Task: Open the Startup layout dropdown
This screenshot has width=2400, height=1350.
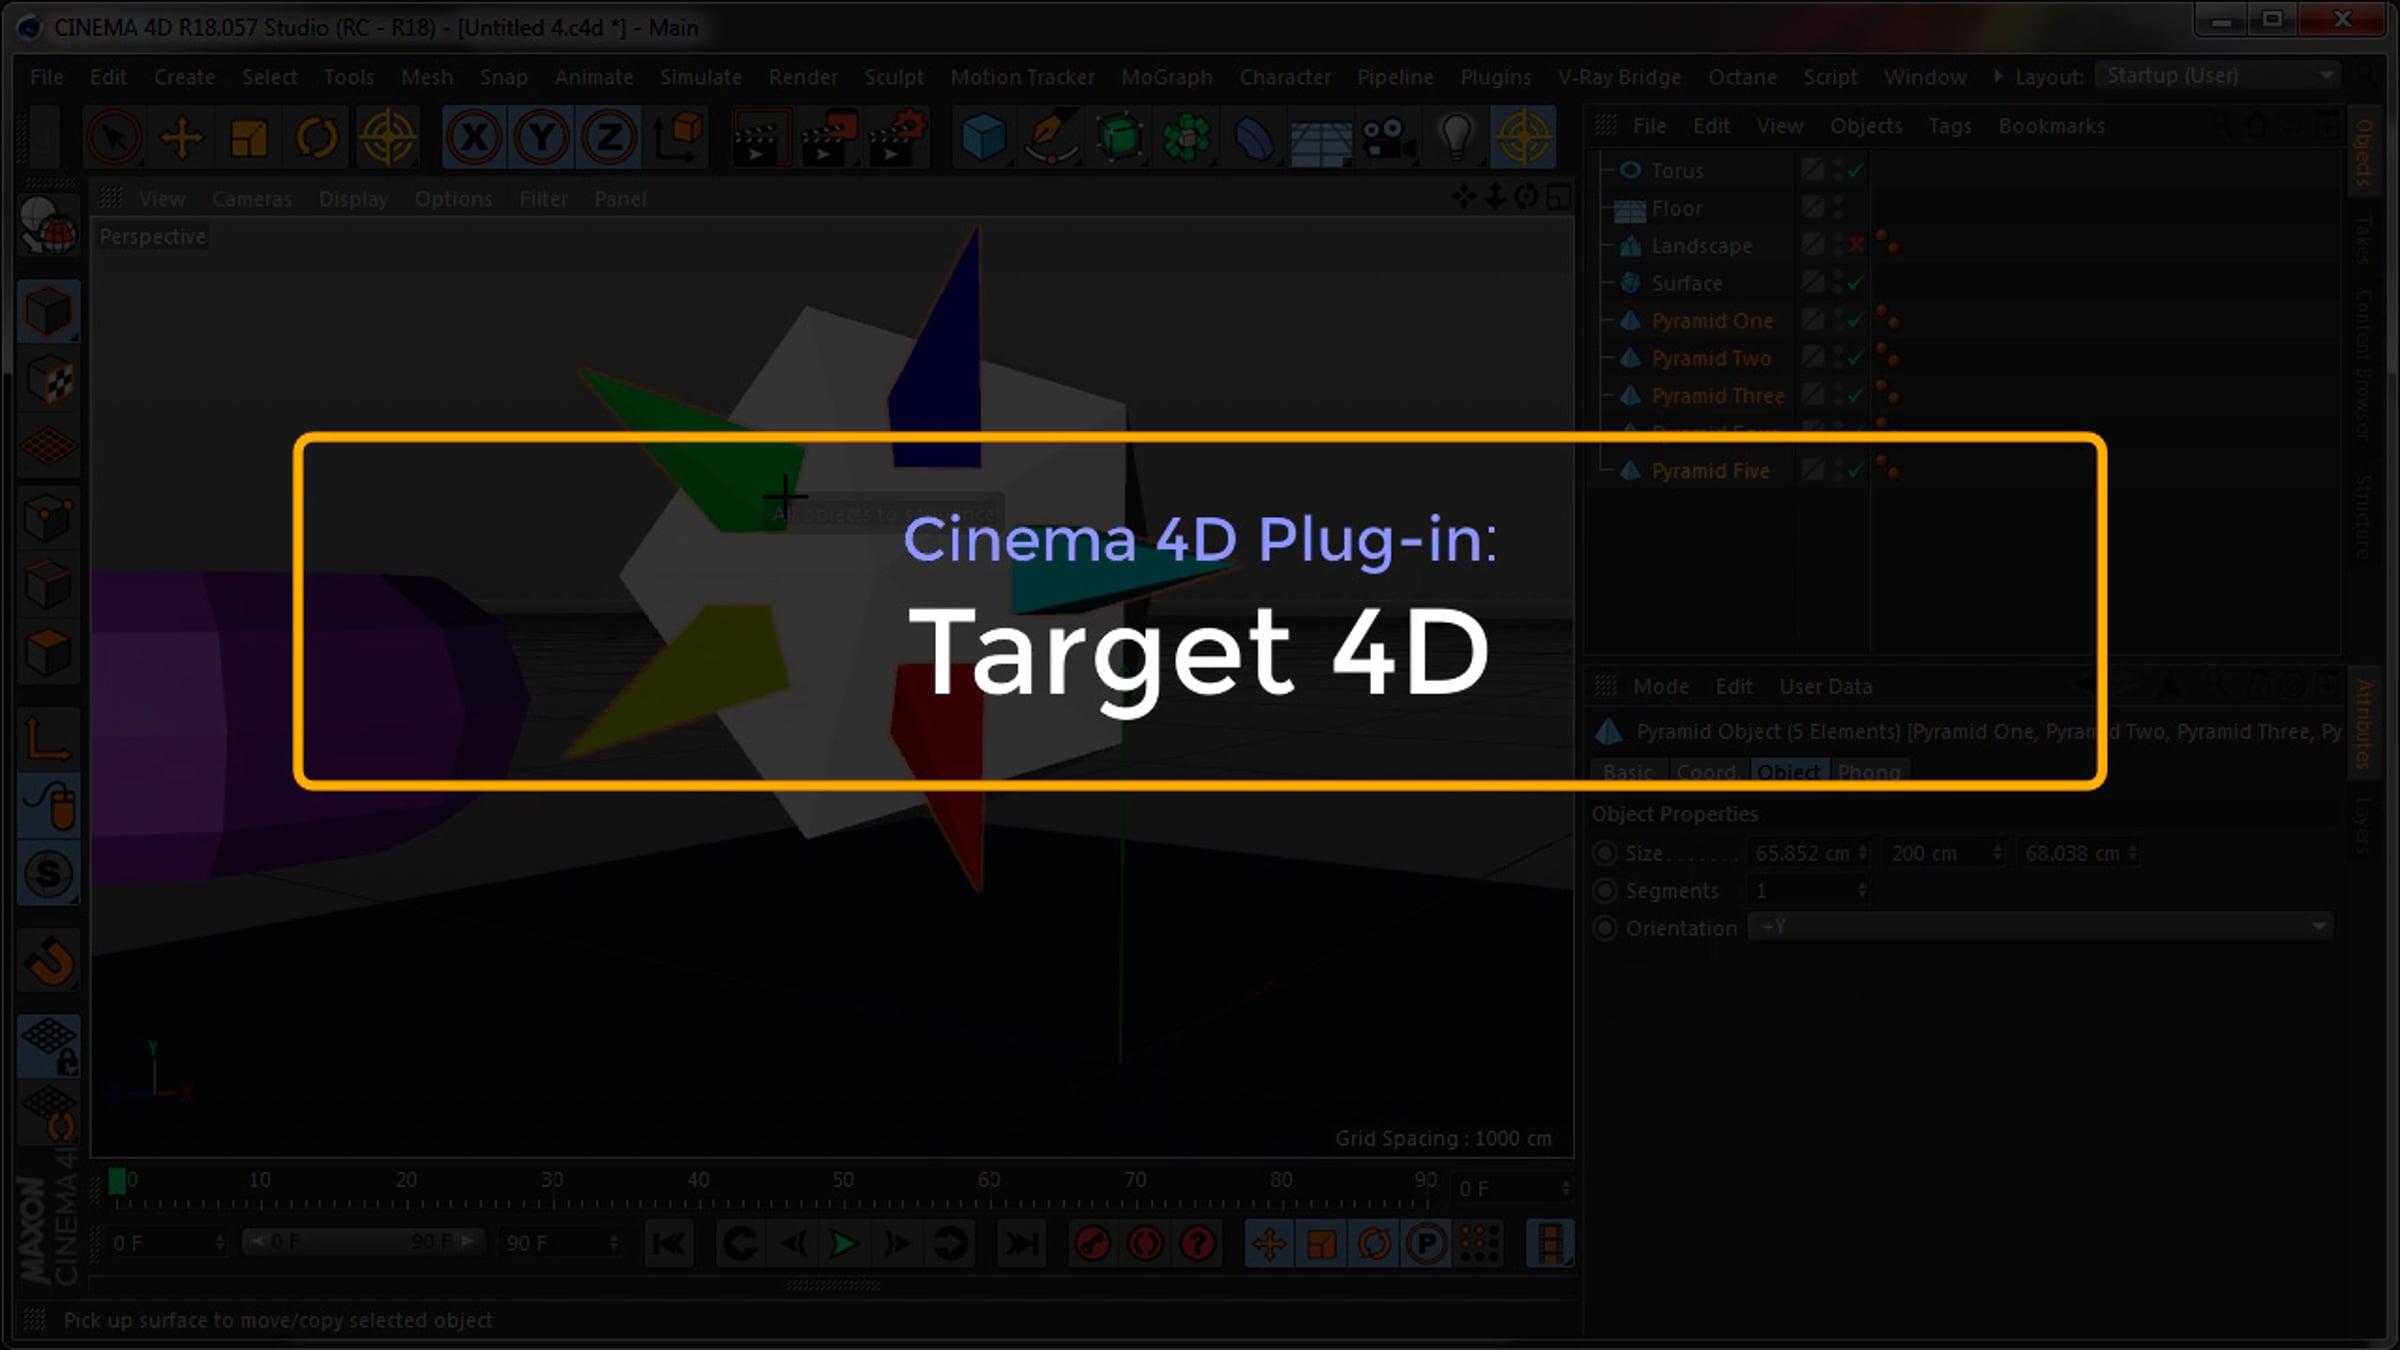Action: (x=2218, y=76)
